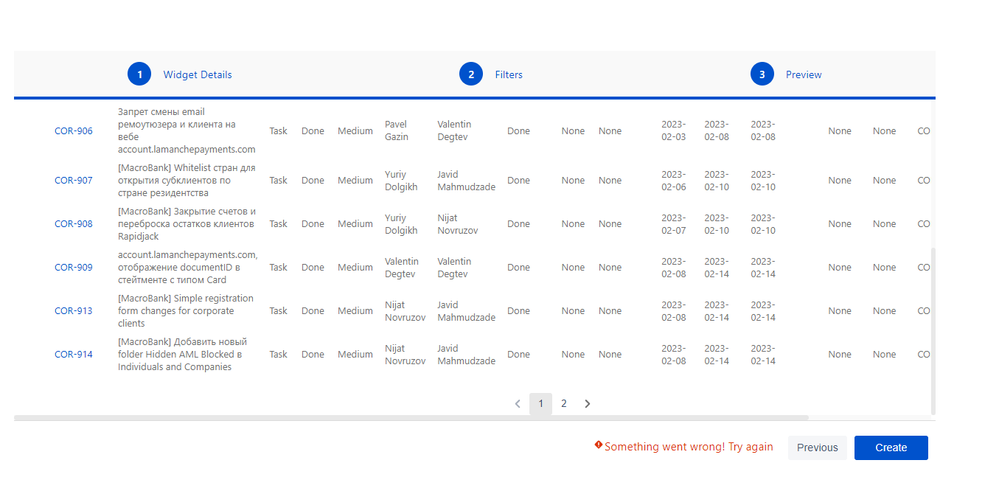
Task: Click the Task type cell of COR-914
Action: coord(278,354)
